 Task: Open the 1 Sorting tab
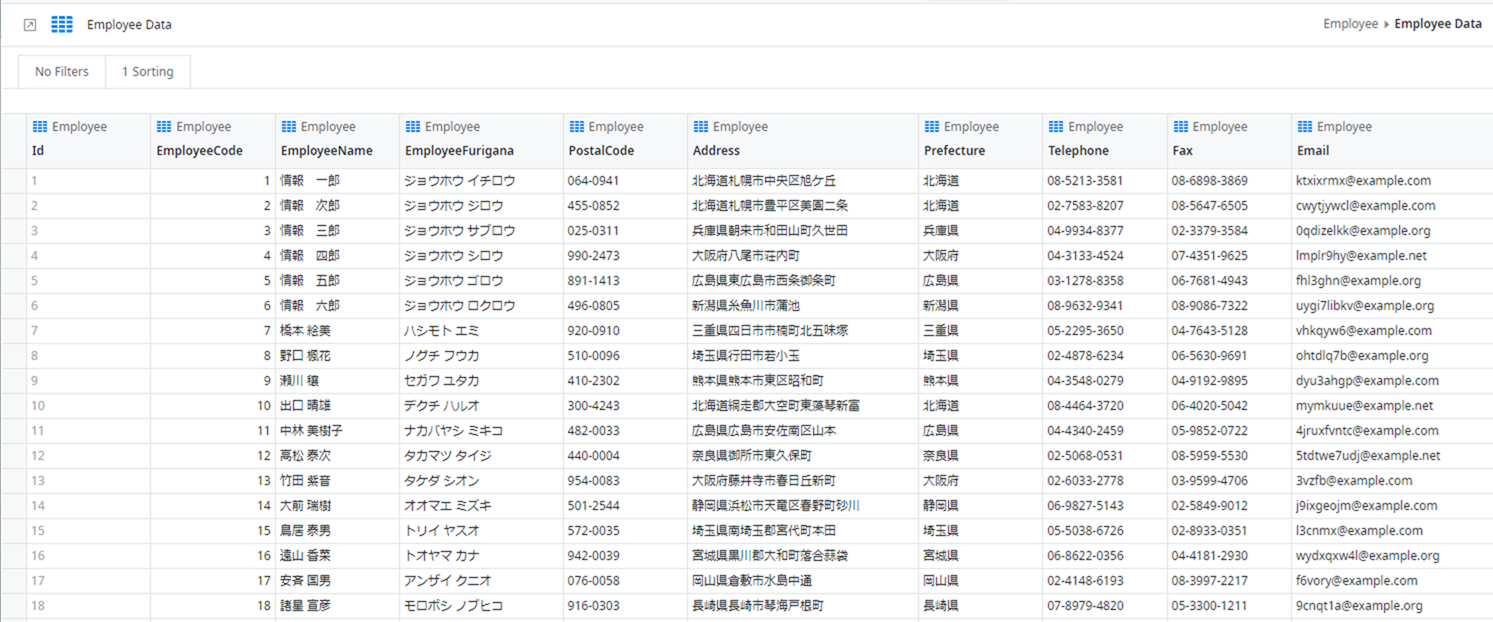tap(147, 72)
